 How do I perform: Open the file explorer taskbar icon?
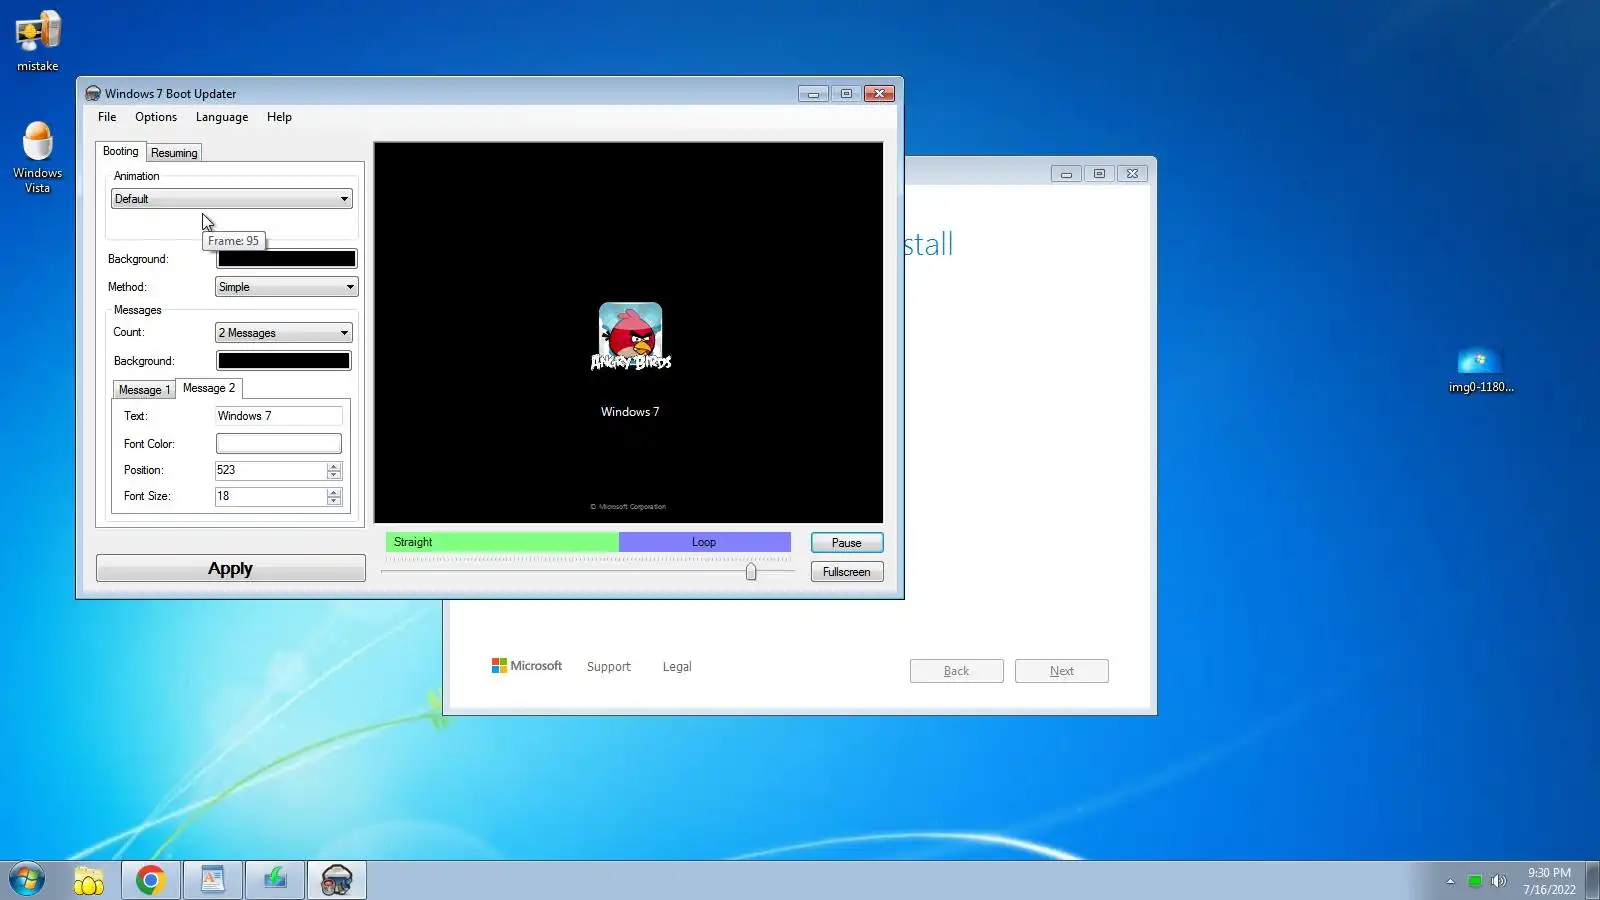89,880
